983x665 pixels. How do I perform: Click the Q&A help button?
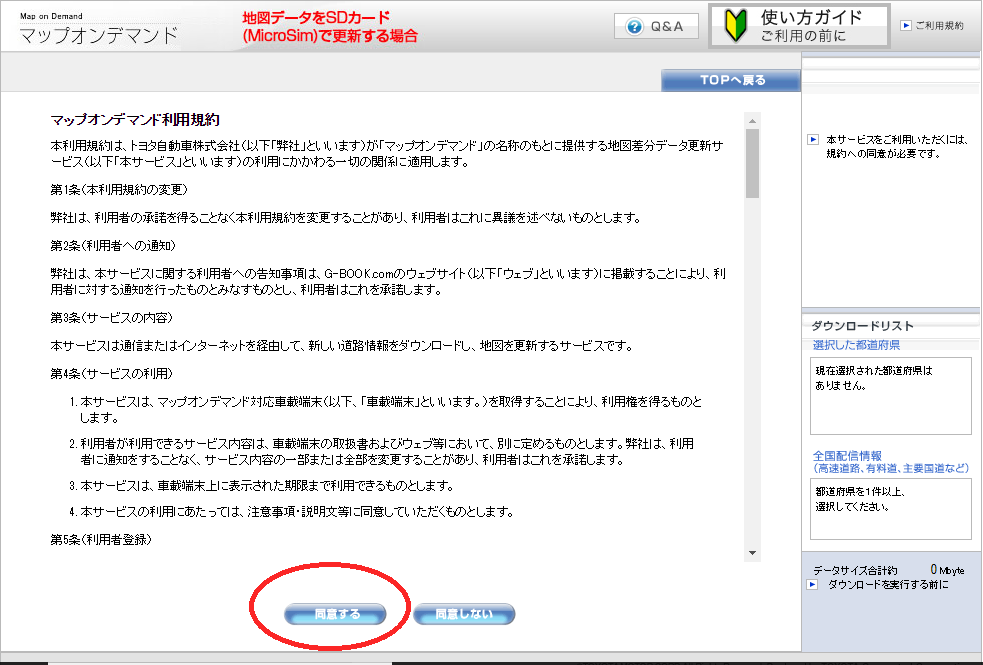tap(656, 26)
